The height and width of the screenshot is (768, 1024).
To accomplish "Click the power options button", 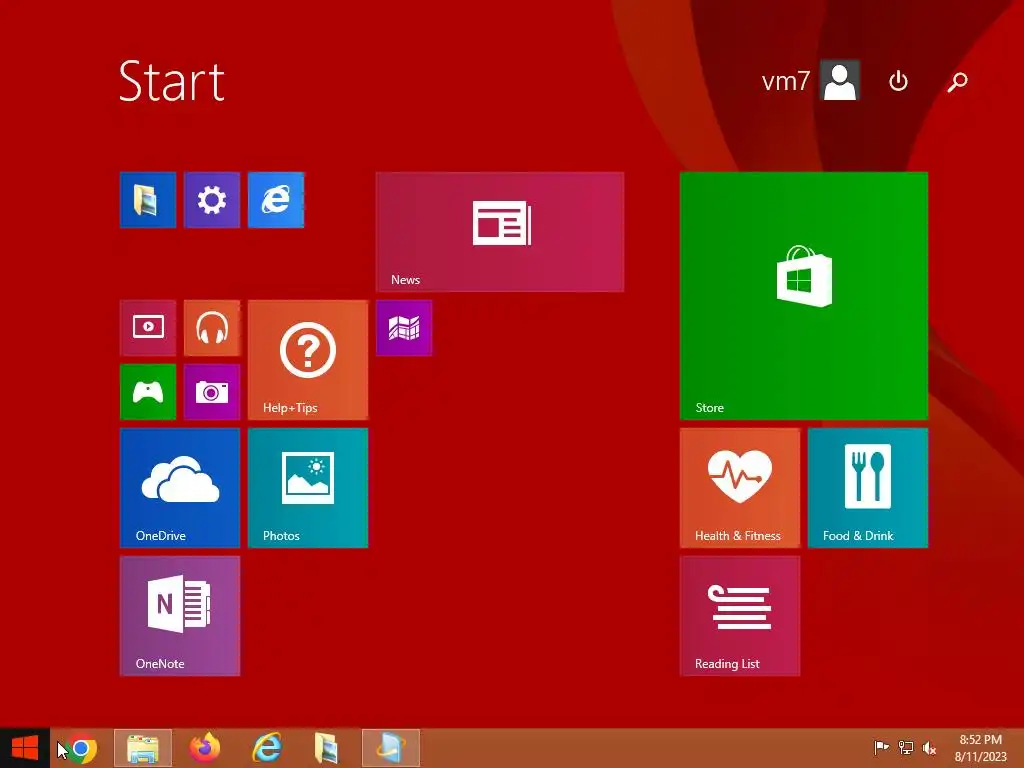I will (x=899, y=81).
